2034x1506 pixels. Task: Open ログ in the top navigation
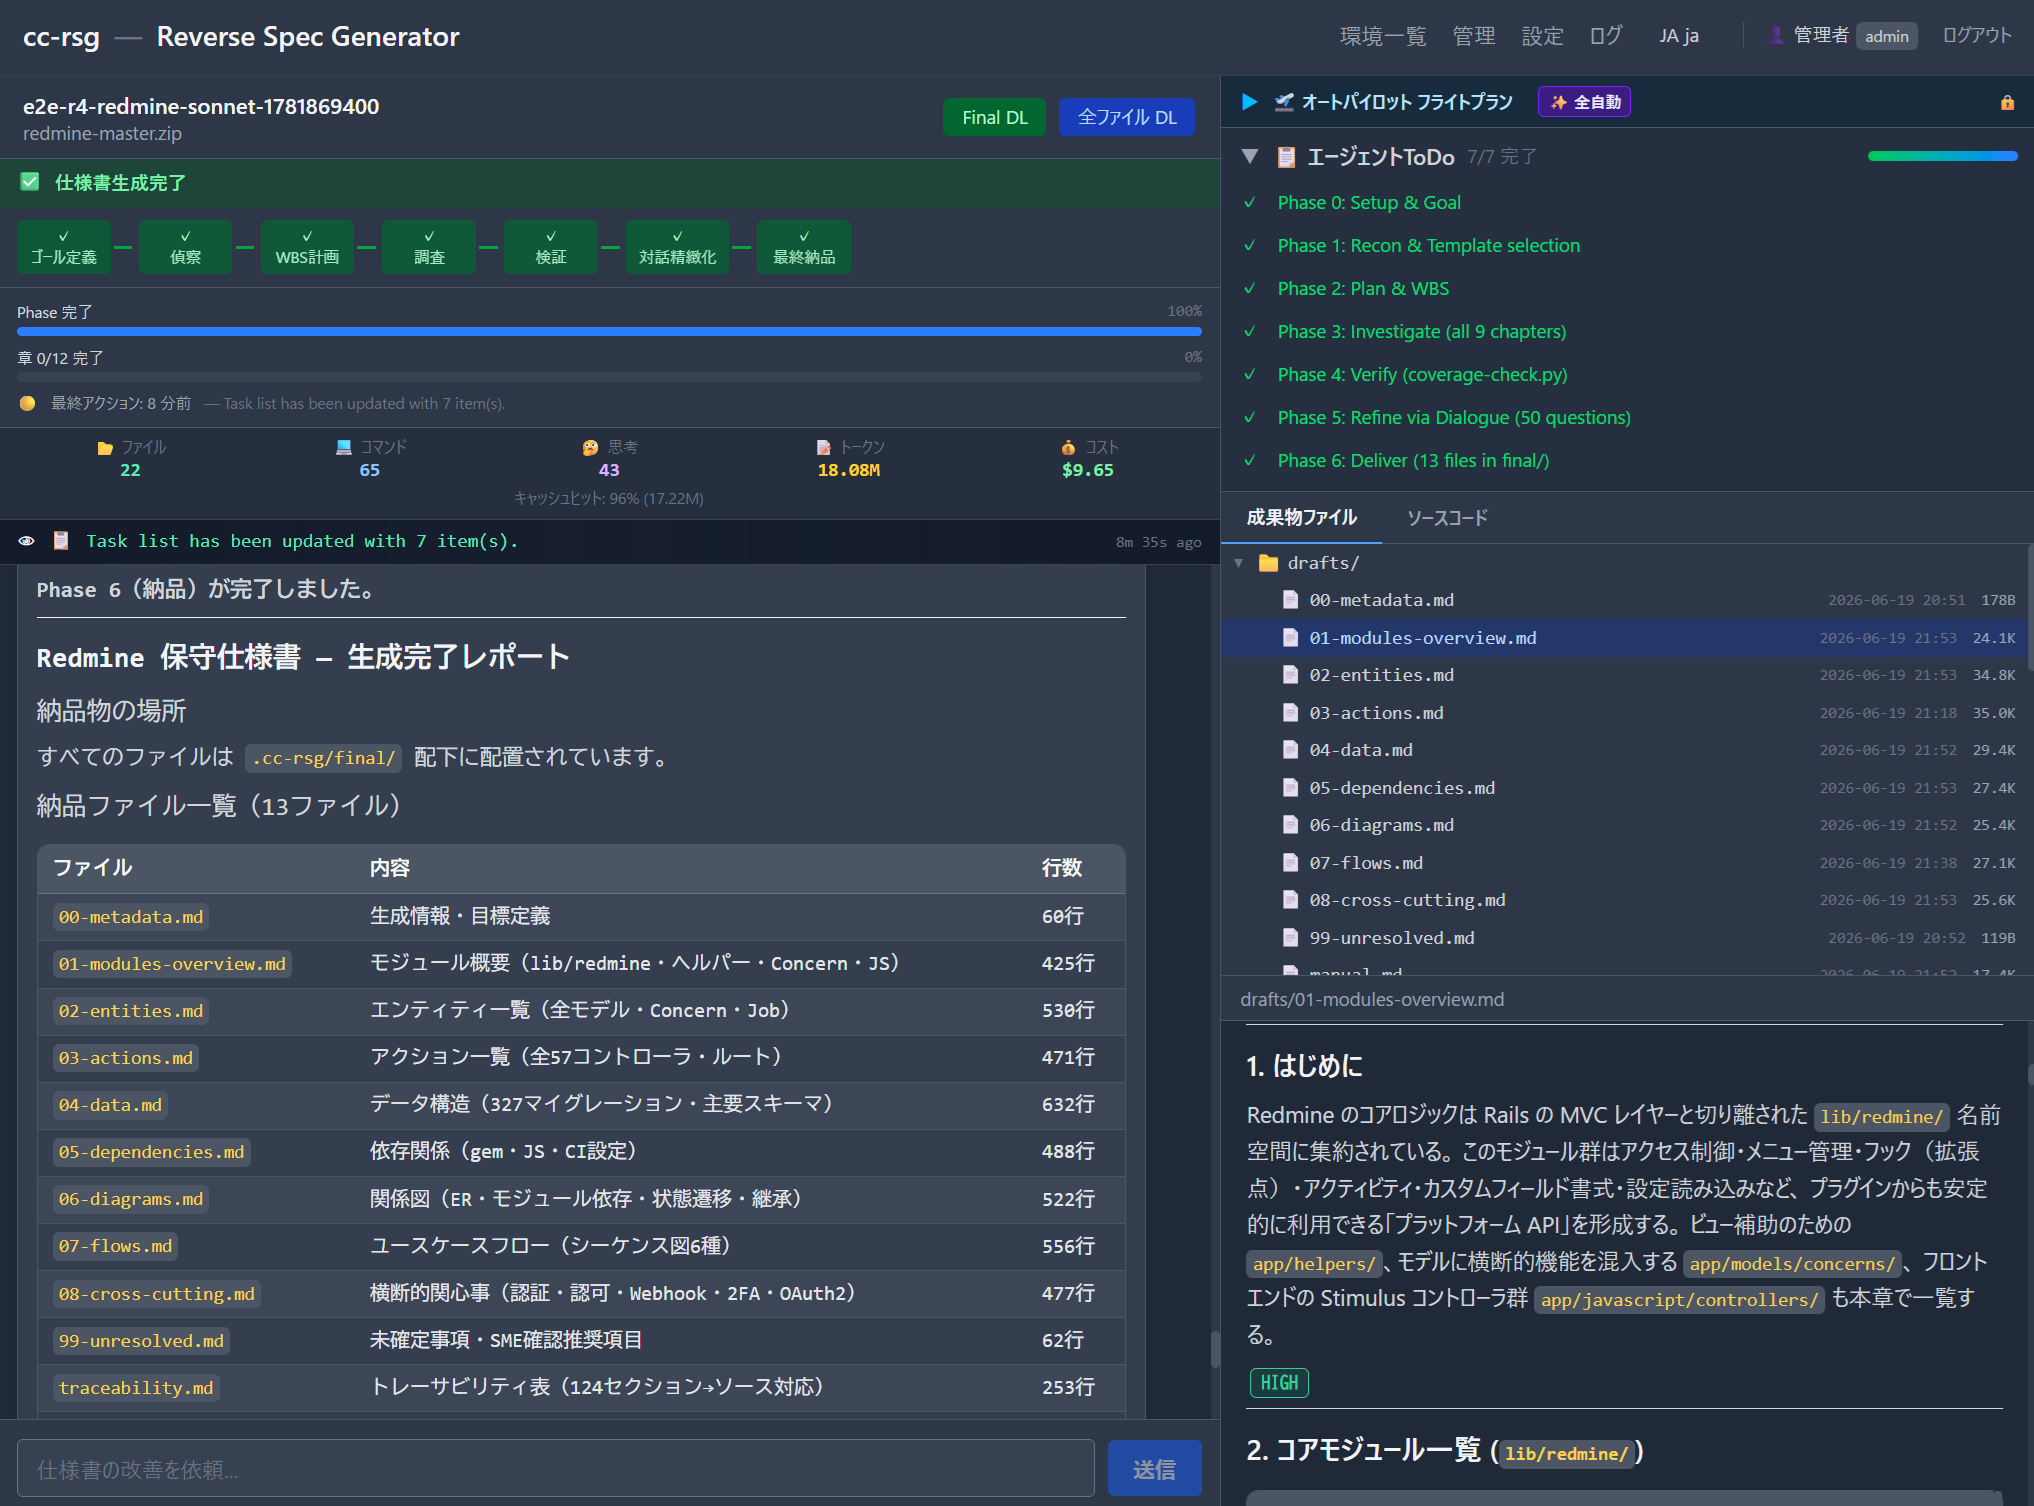click(x=1606, y=36)
